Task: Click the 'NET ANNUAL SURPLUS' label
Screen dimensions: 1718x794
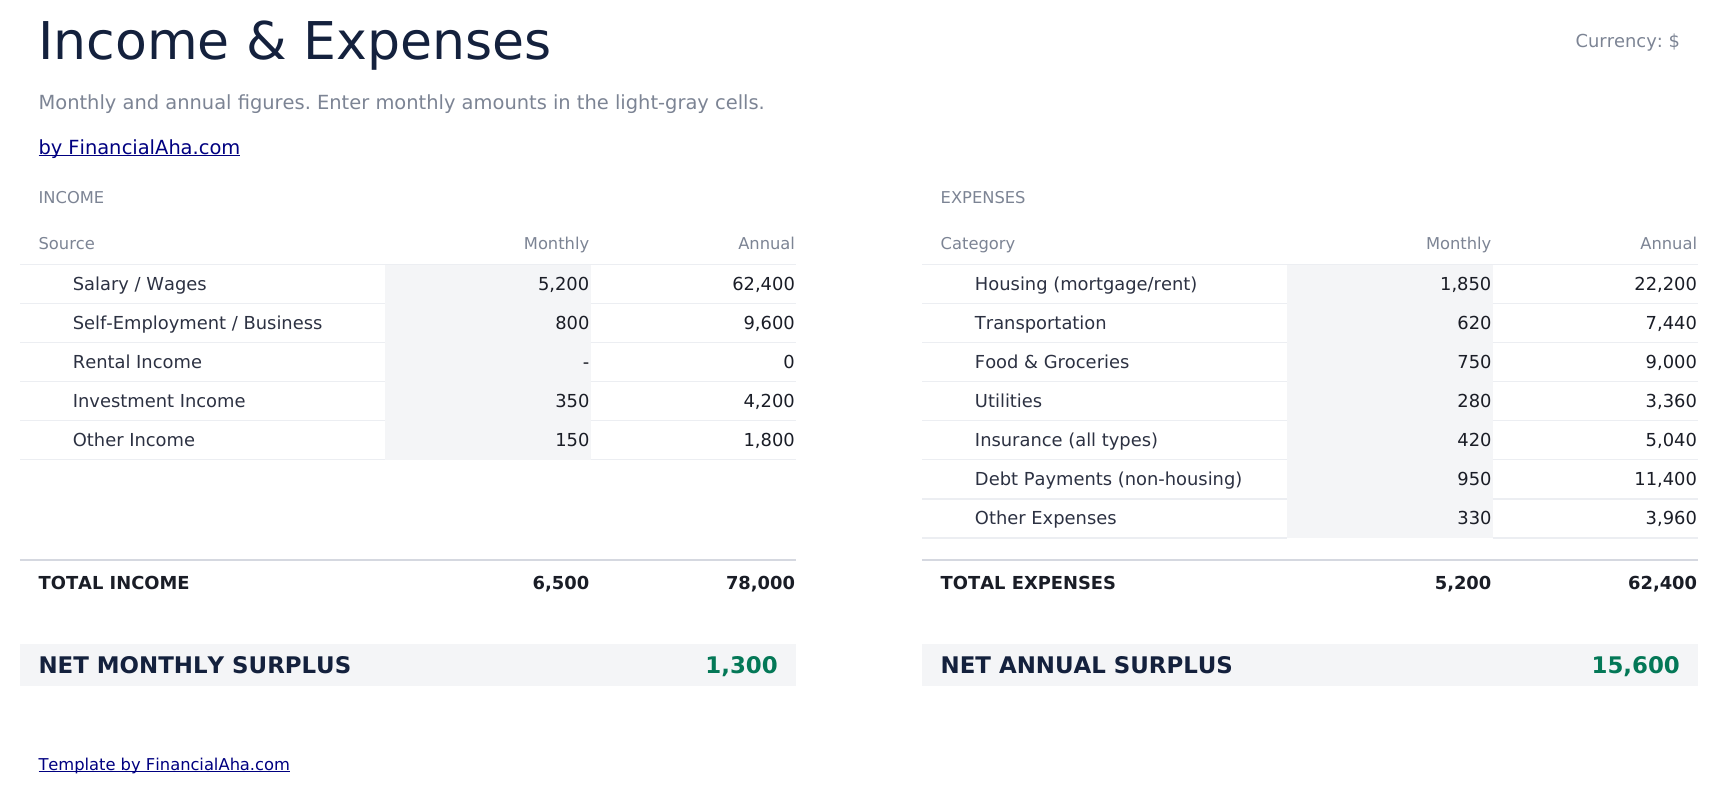Action: (x=1086, y=665)
